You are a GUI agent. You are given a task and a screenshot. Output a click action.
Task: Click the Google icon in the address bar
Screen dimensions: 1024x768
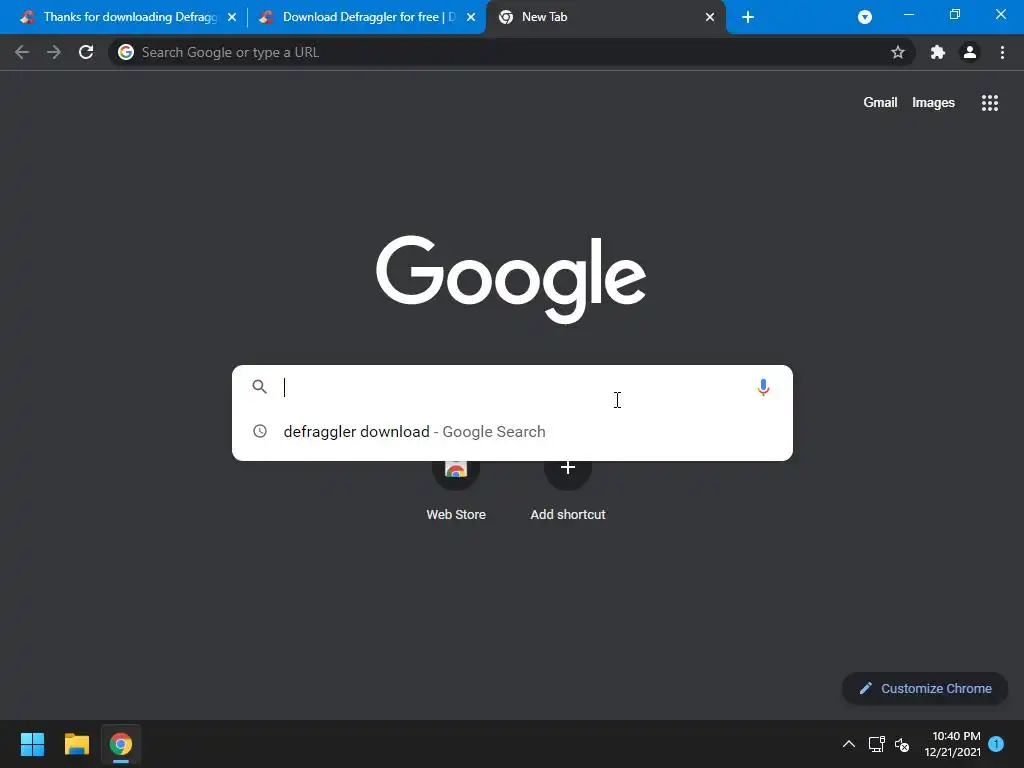click(x=126, y=52)
